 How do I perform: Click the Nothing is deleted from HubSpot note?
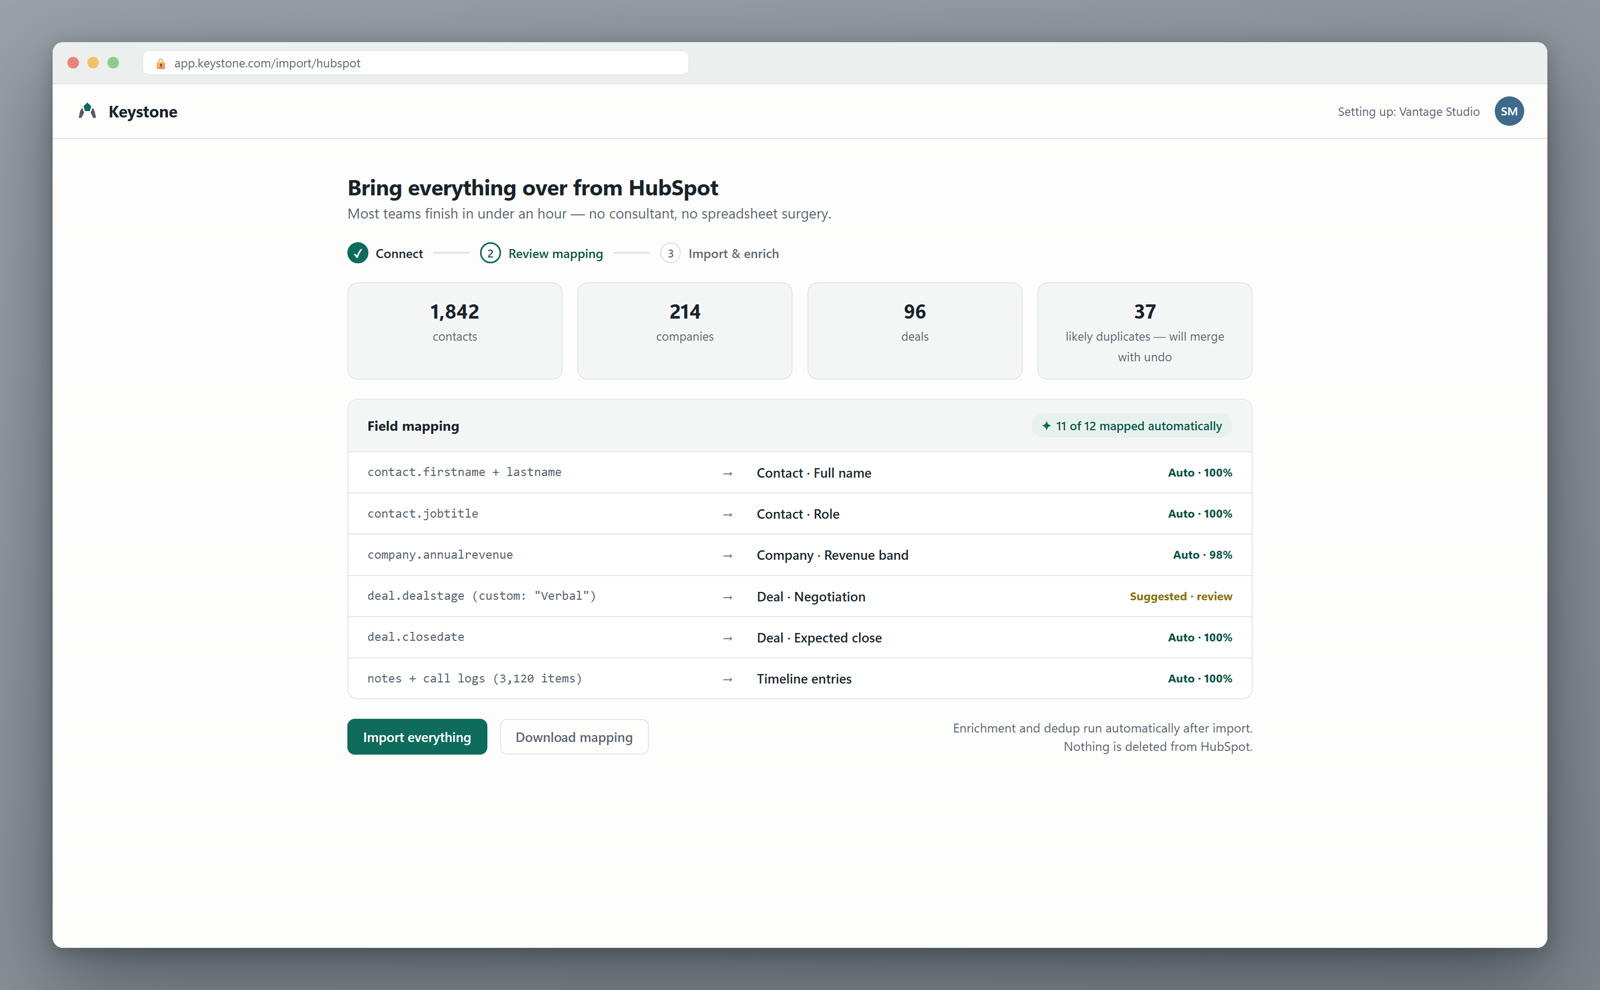click(1158, 747)
